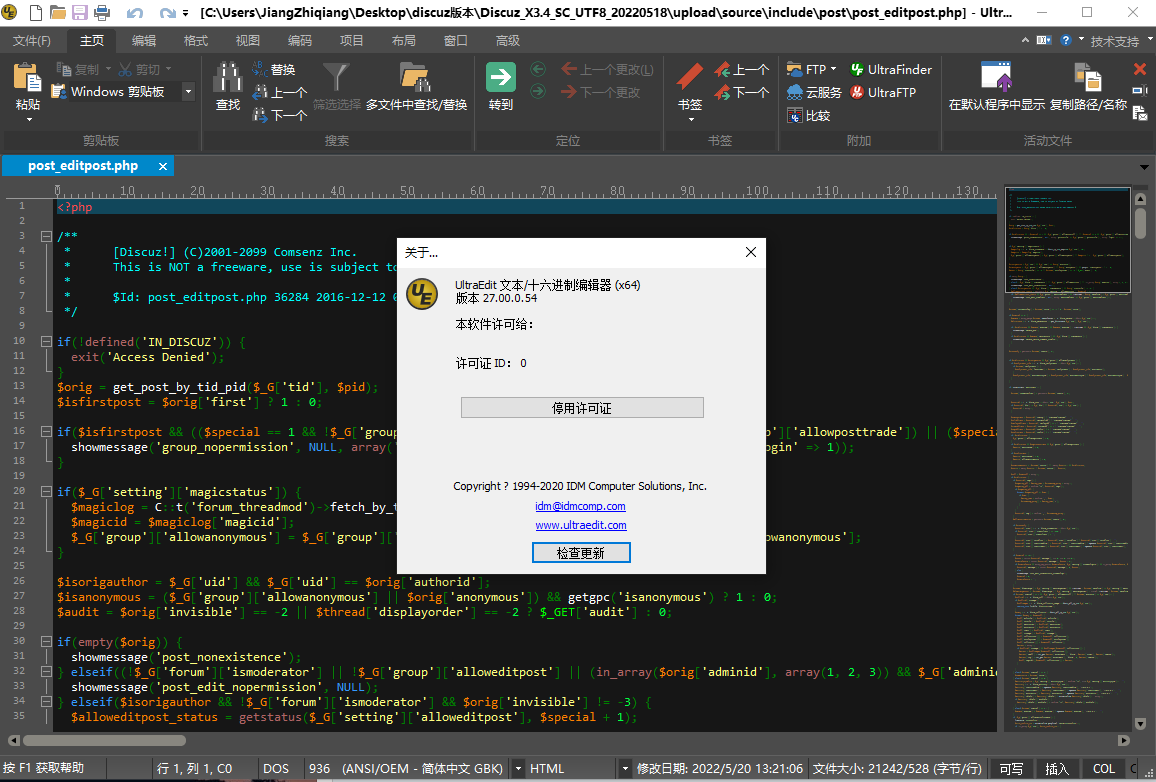Click the Redo arrow icon
This screenshot has height=782, width=1156.
pyautogui.click(x=167, y=13)
